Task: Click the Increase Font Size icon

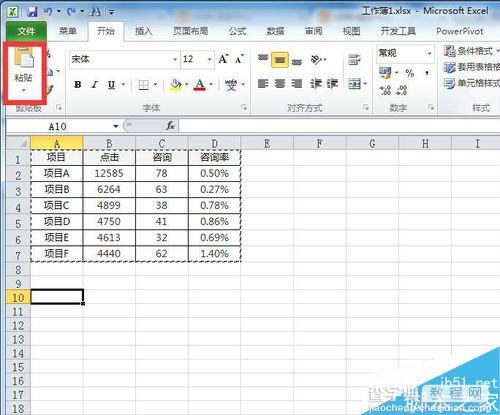Action: point(223,59)
